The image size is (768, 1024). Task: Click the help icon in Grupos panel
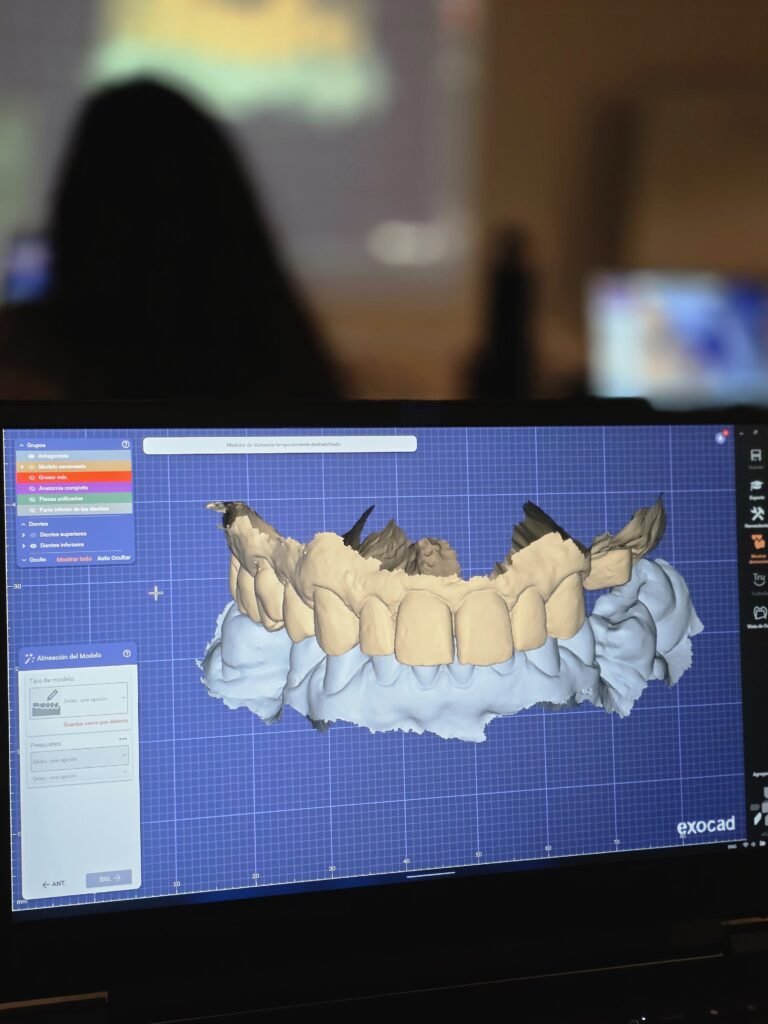click(126, 444)
